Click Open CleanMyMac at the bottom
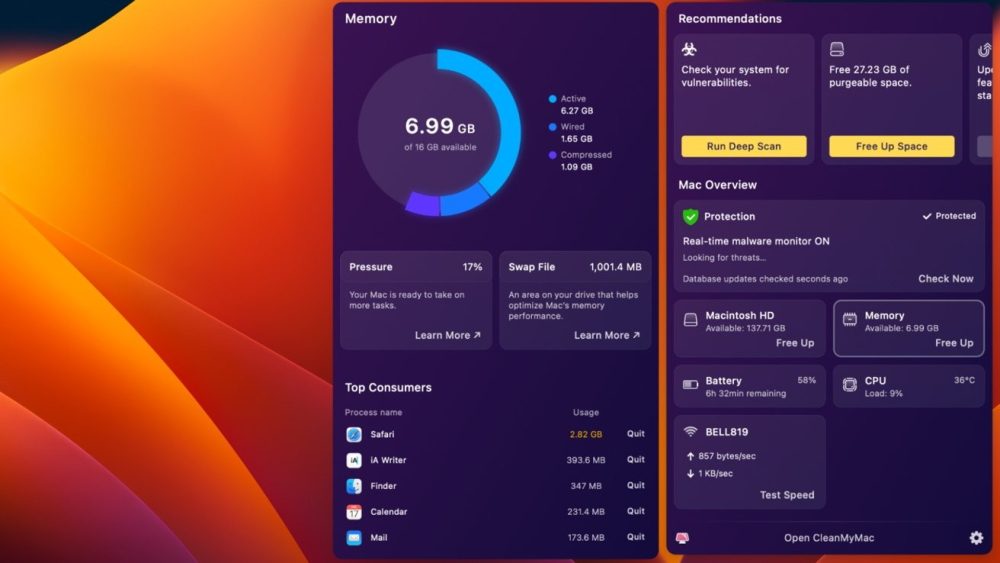Screen dimensions: 1000x563 click(x=828, y=538)
